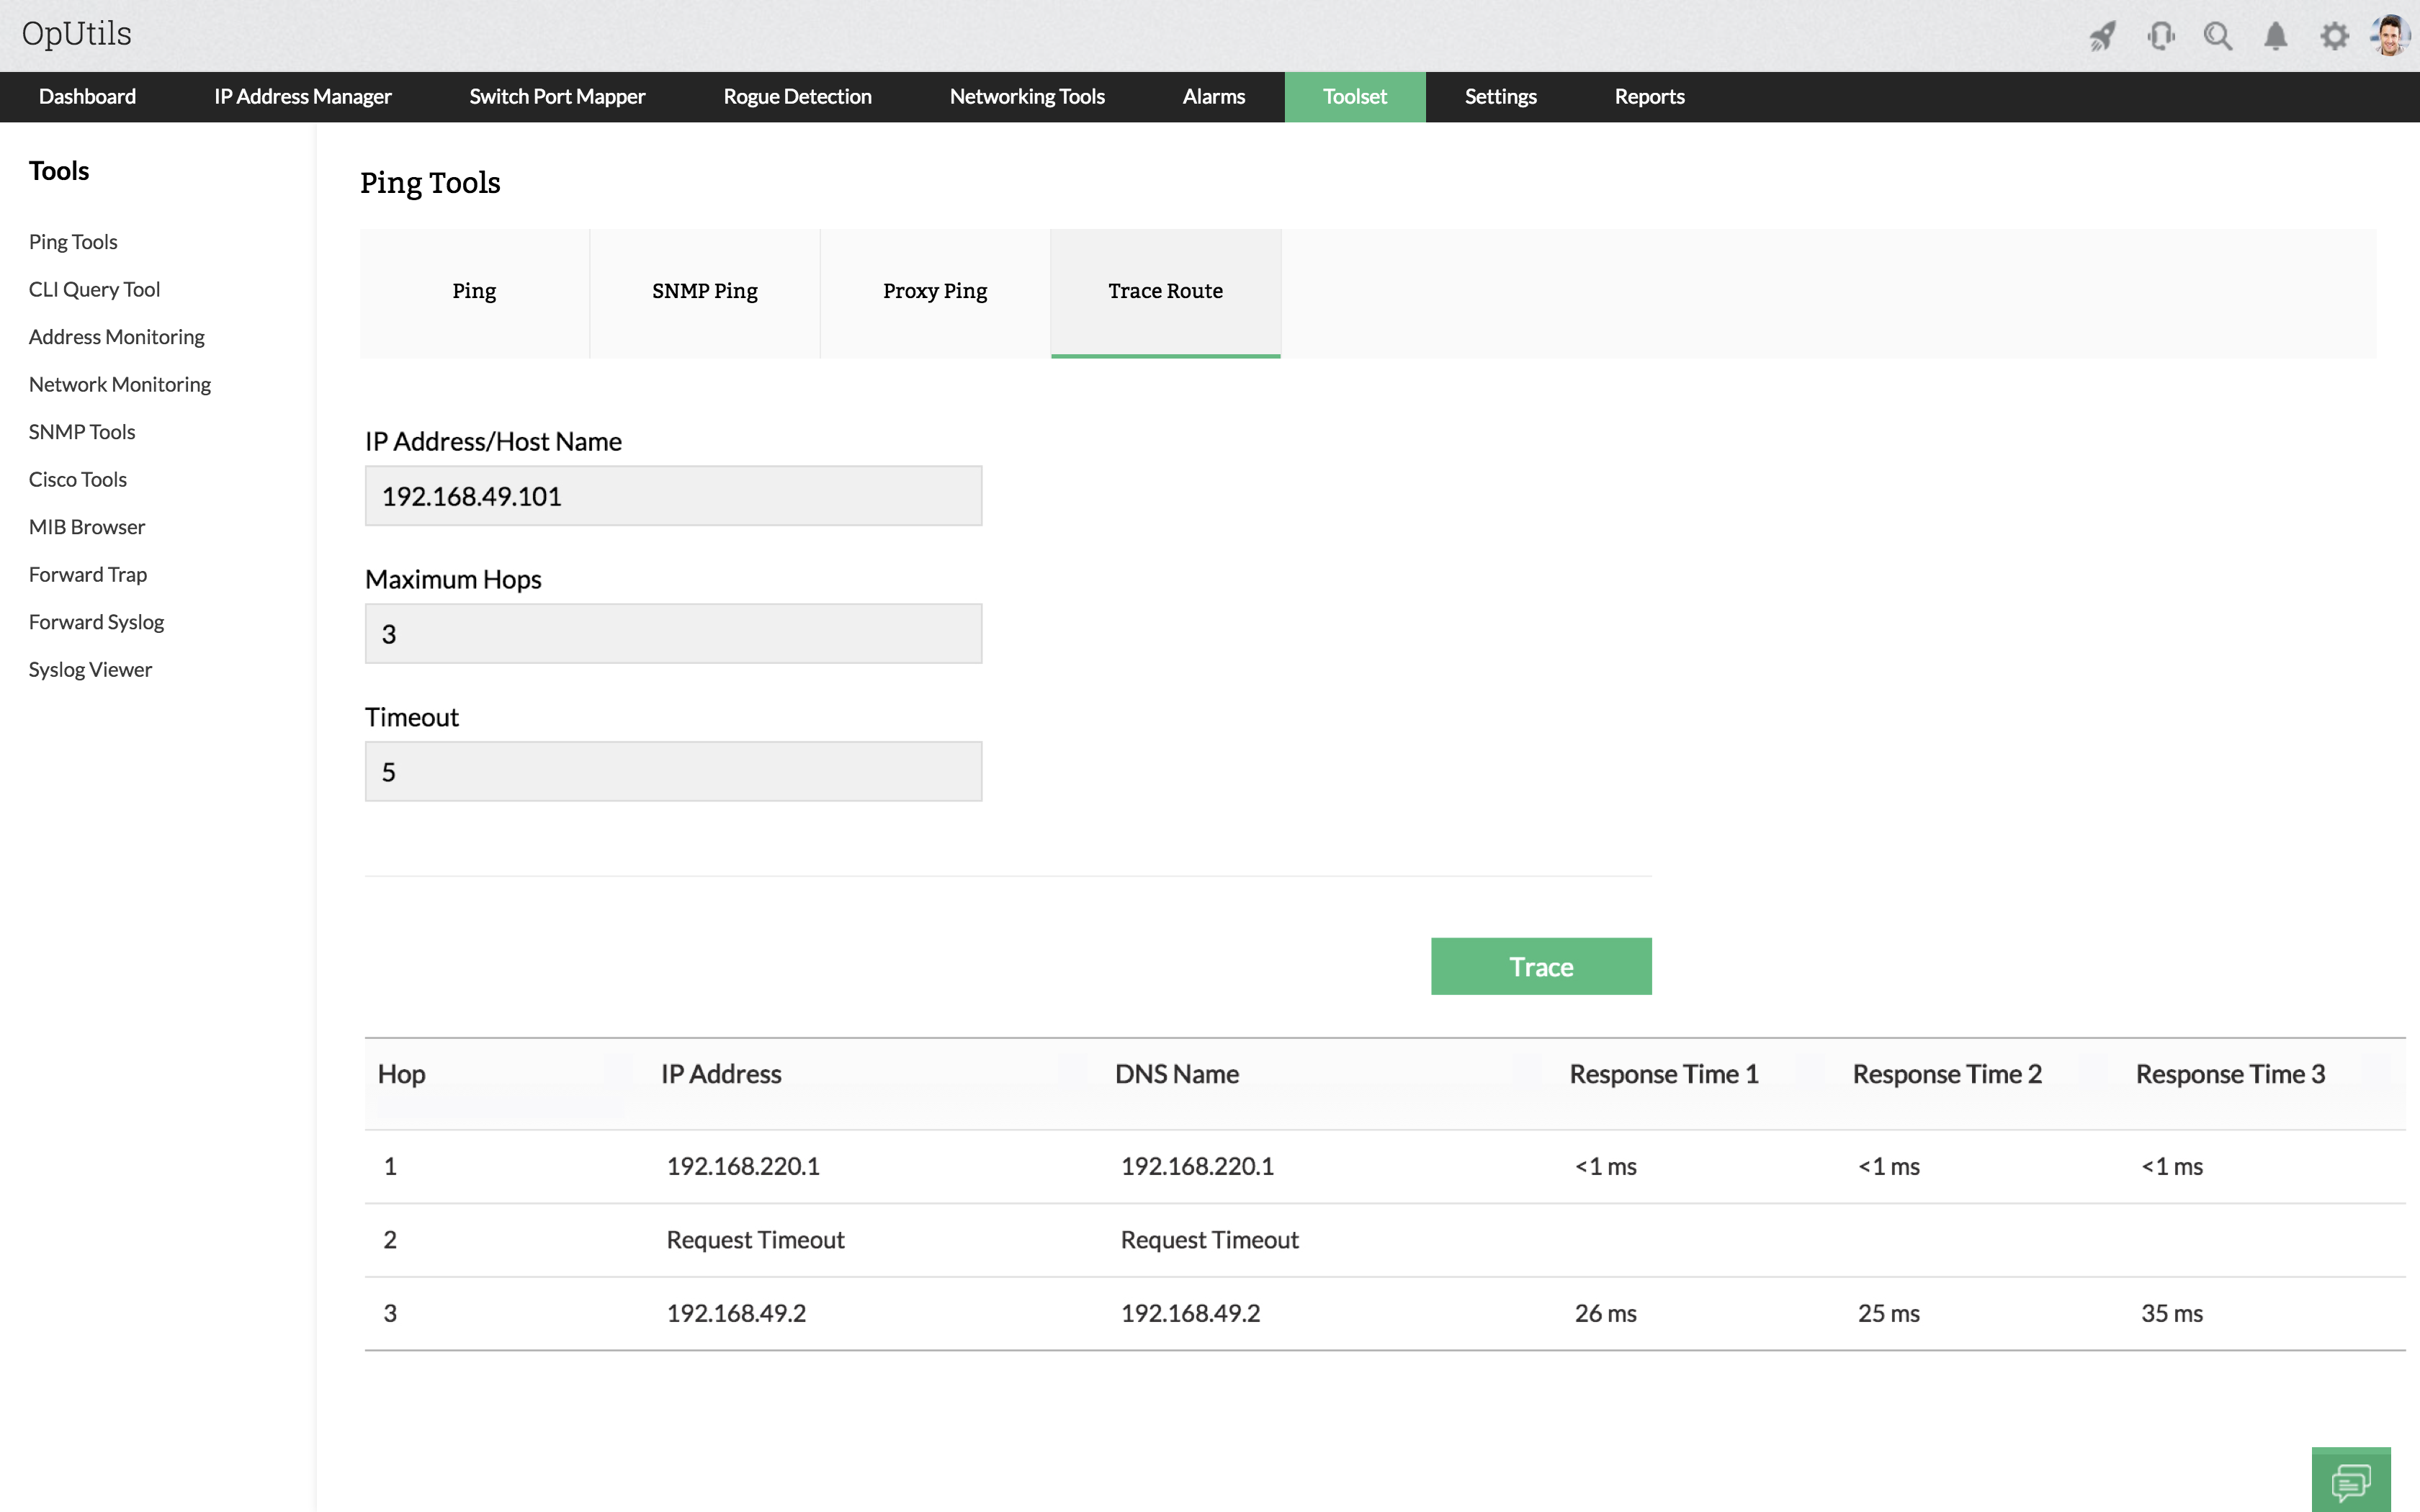This screenshot has width=2420, height=1512.
Task: Open the Networking Tools menu
Action: coord(1026,97)
